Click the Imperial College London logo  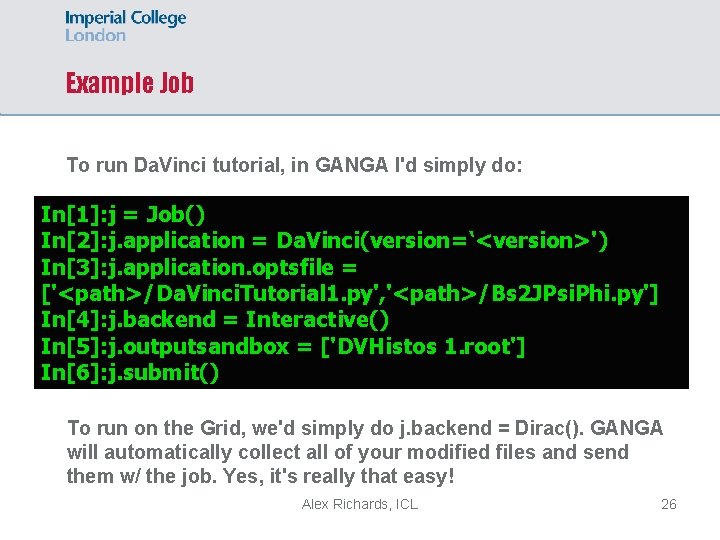pyautogui.click(x=125, y=26)
